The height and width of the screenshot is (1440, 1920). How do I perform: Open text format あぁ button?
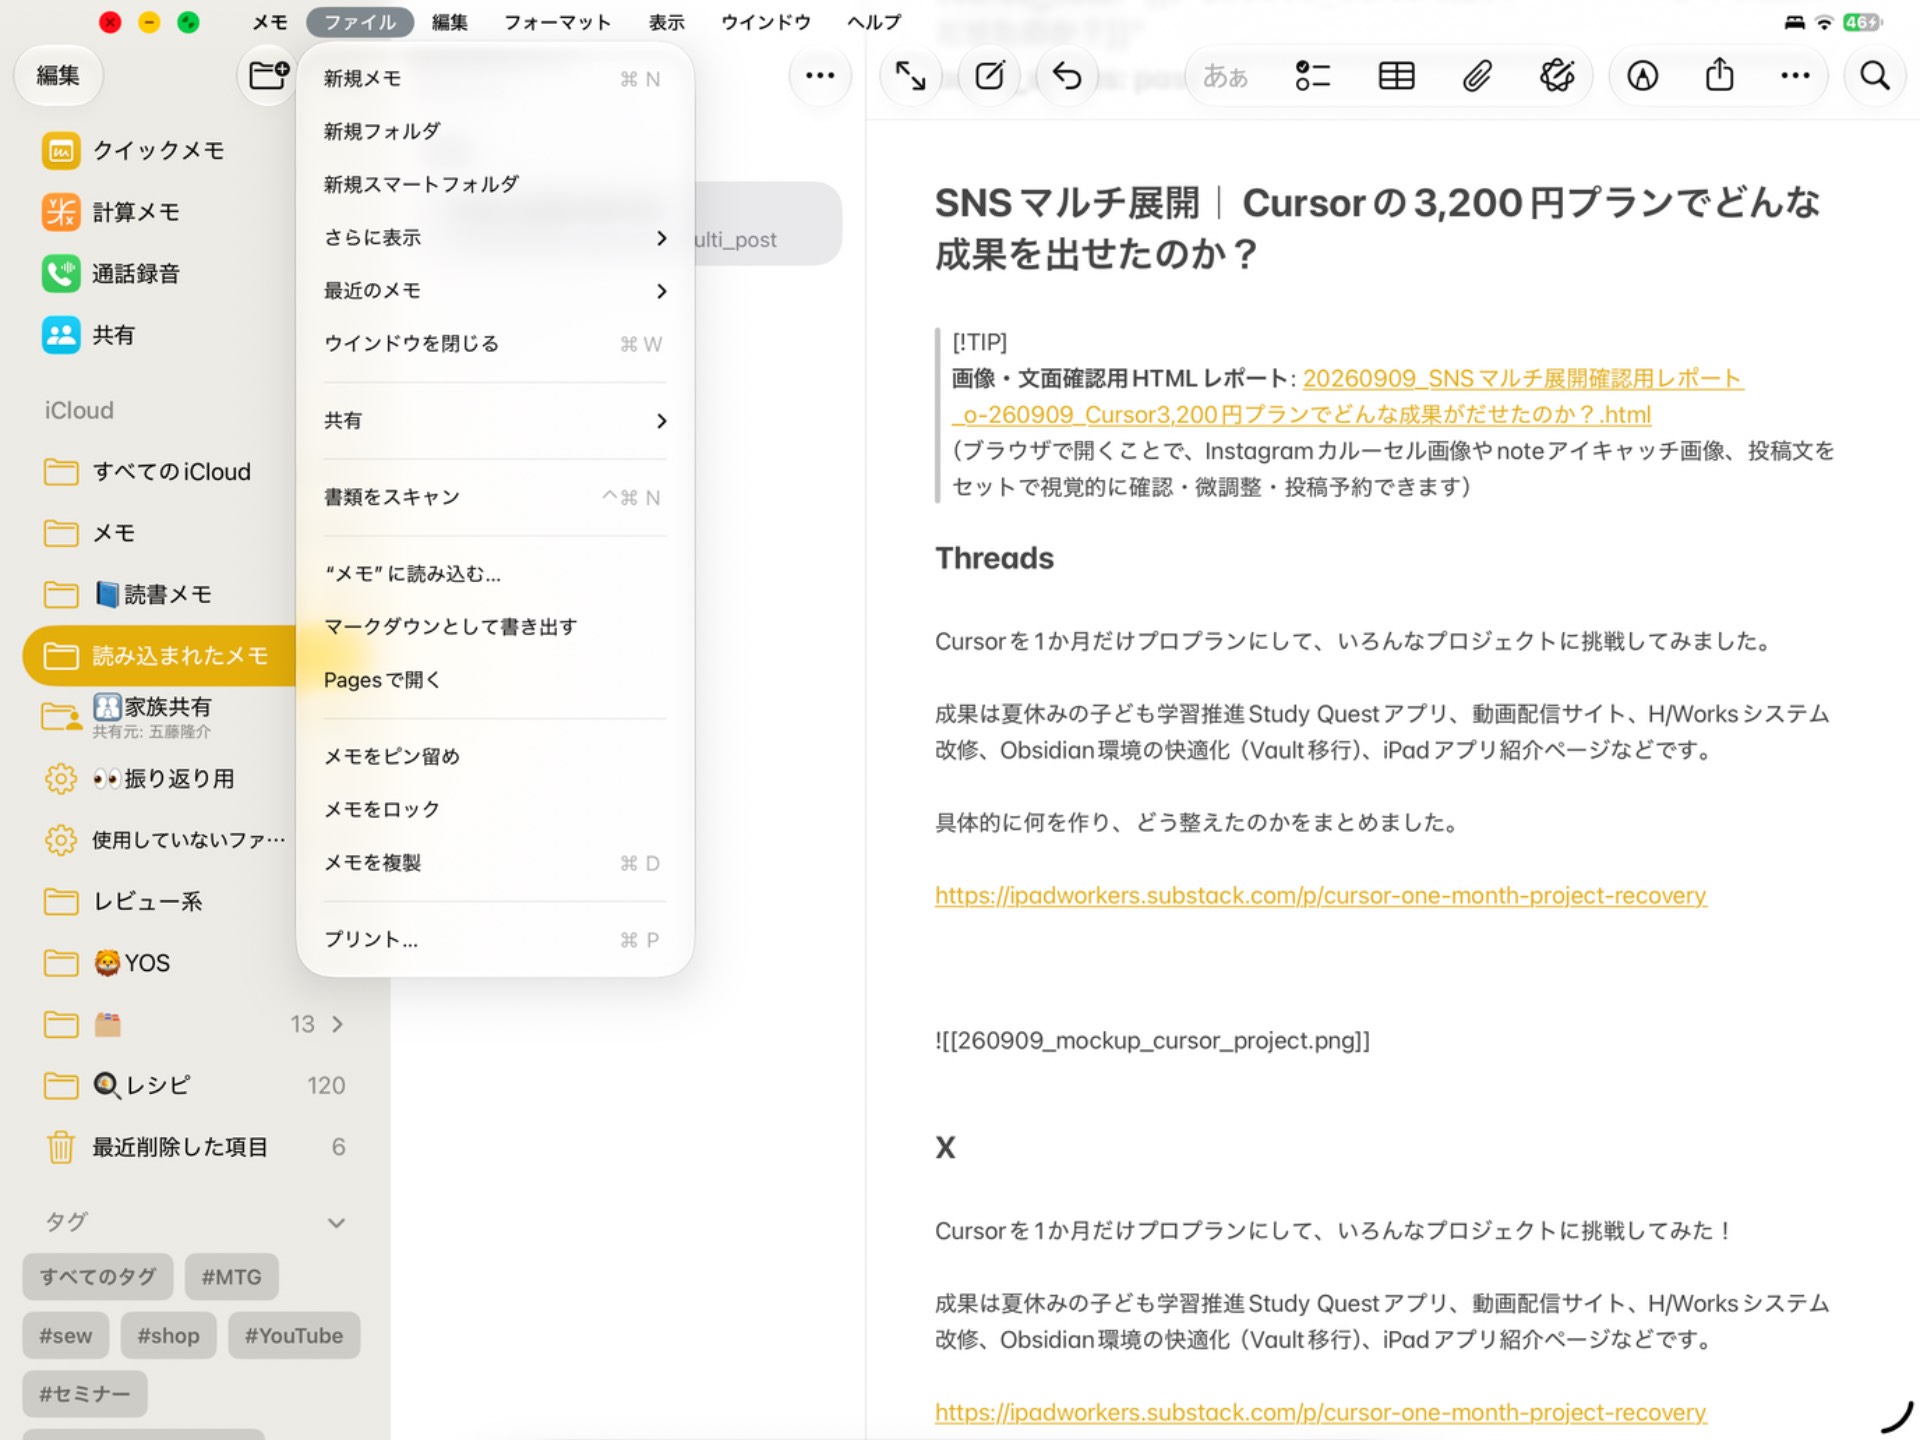[1225, 76]
